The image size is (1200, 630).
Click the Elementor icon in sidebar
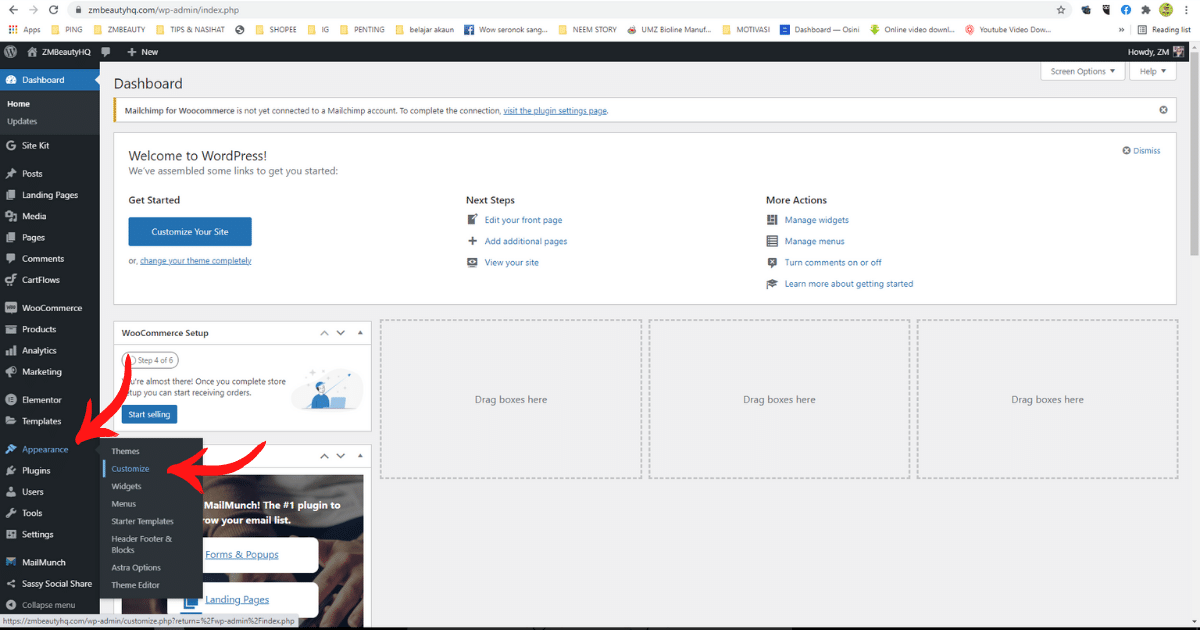(11, 400)
